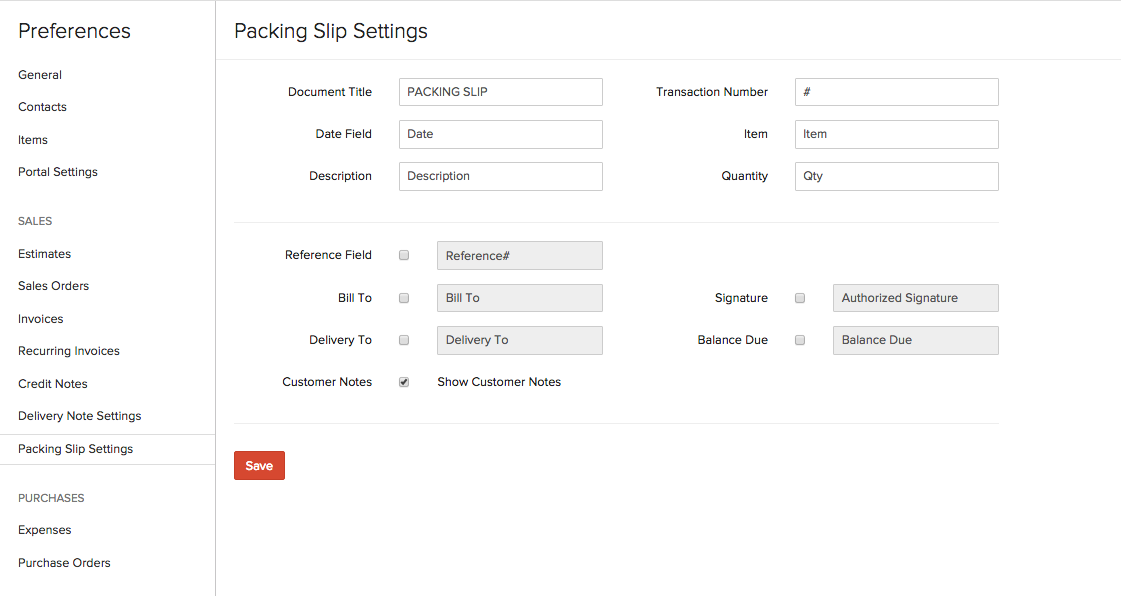Open Portal Settings page
1121x596 pixels.
point(58,172)
